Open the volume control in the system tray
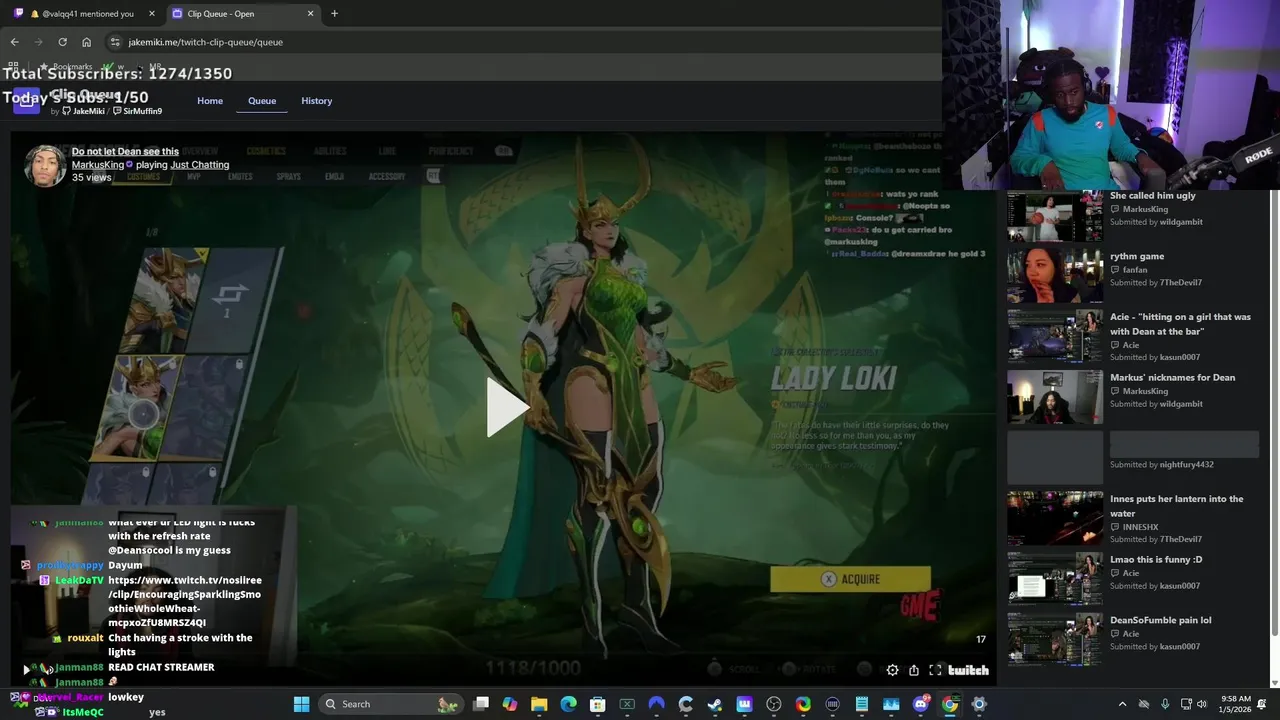This screenshot has width=1280, height=720. (x=1201, y=704)
